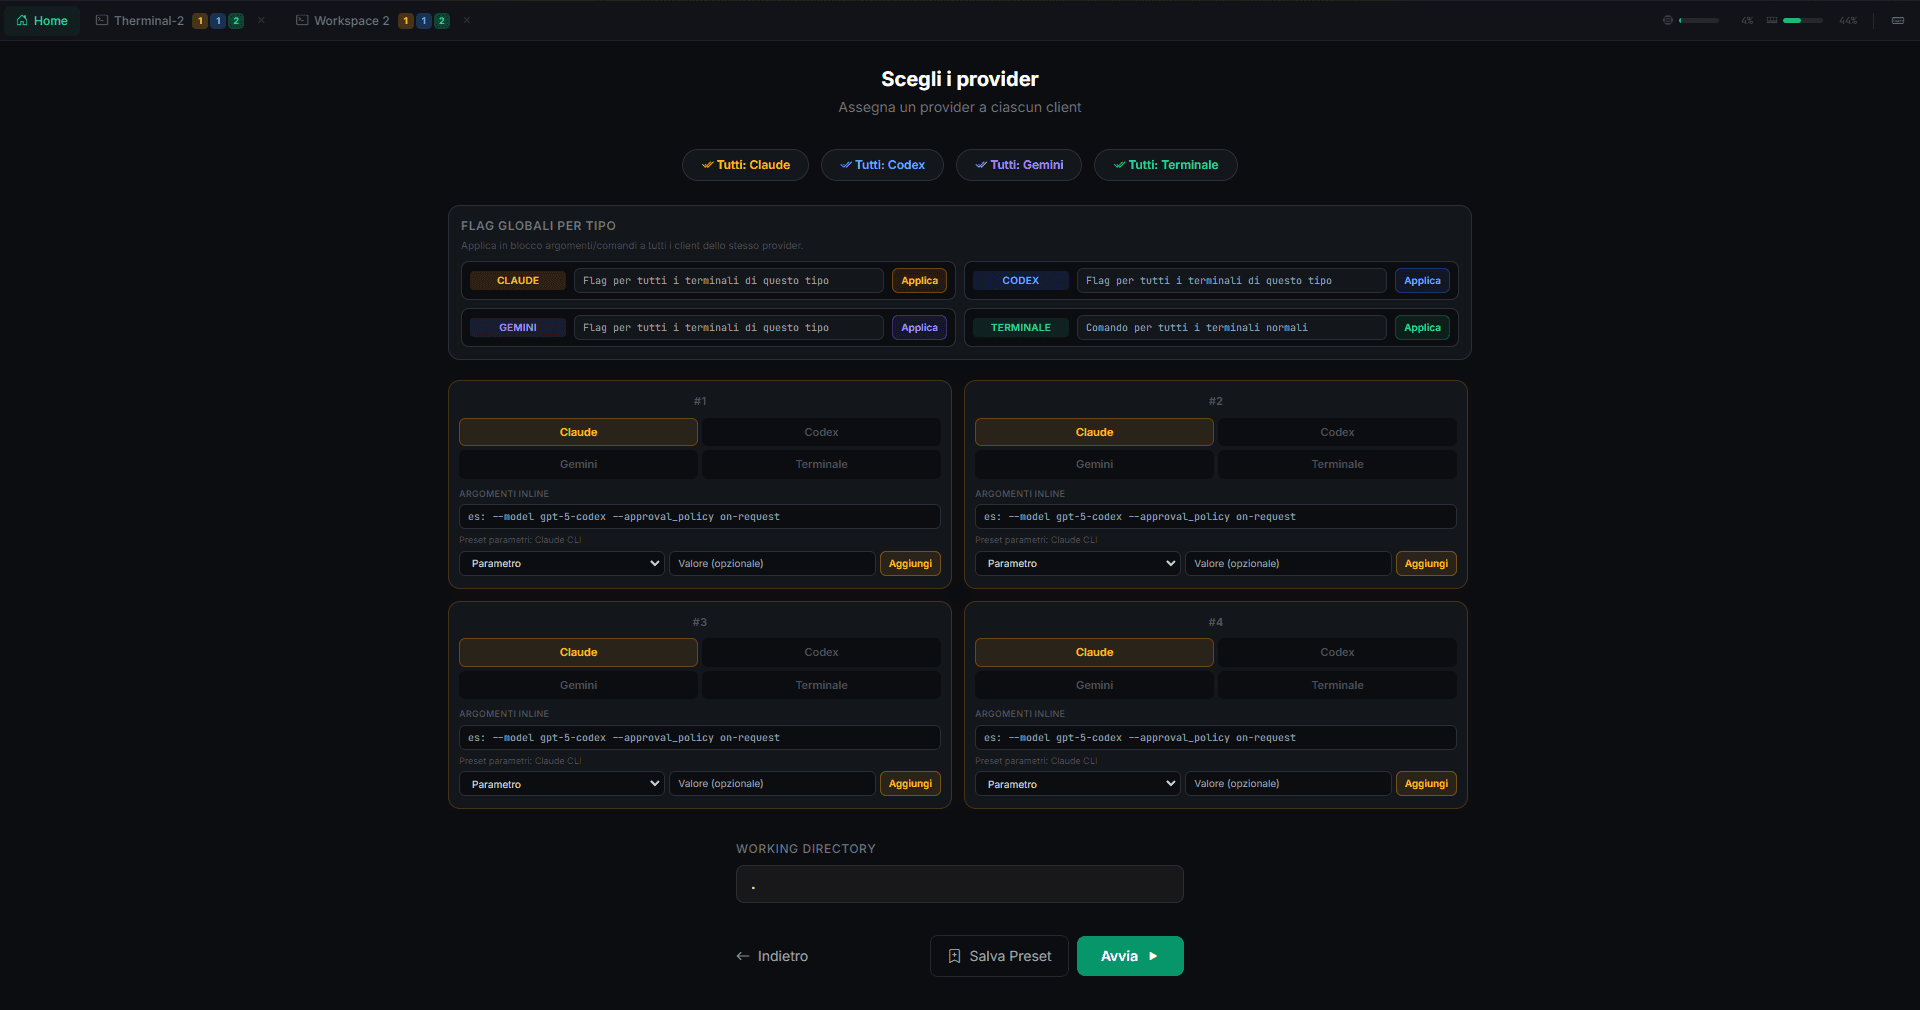Click the keyboard icon in top bar
The image size is (1920, 1010).
(1897, 21)
